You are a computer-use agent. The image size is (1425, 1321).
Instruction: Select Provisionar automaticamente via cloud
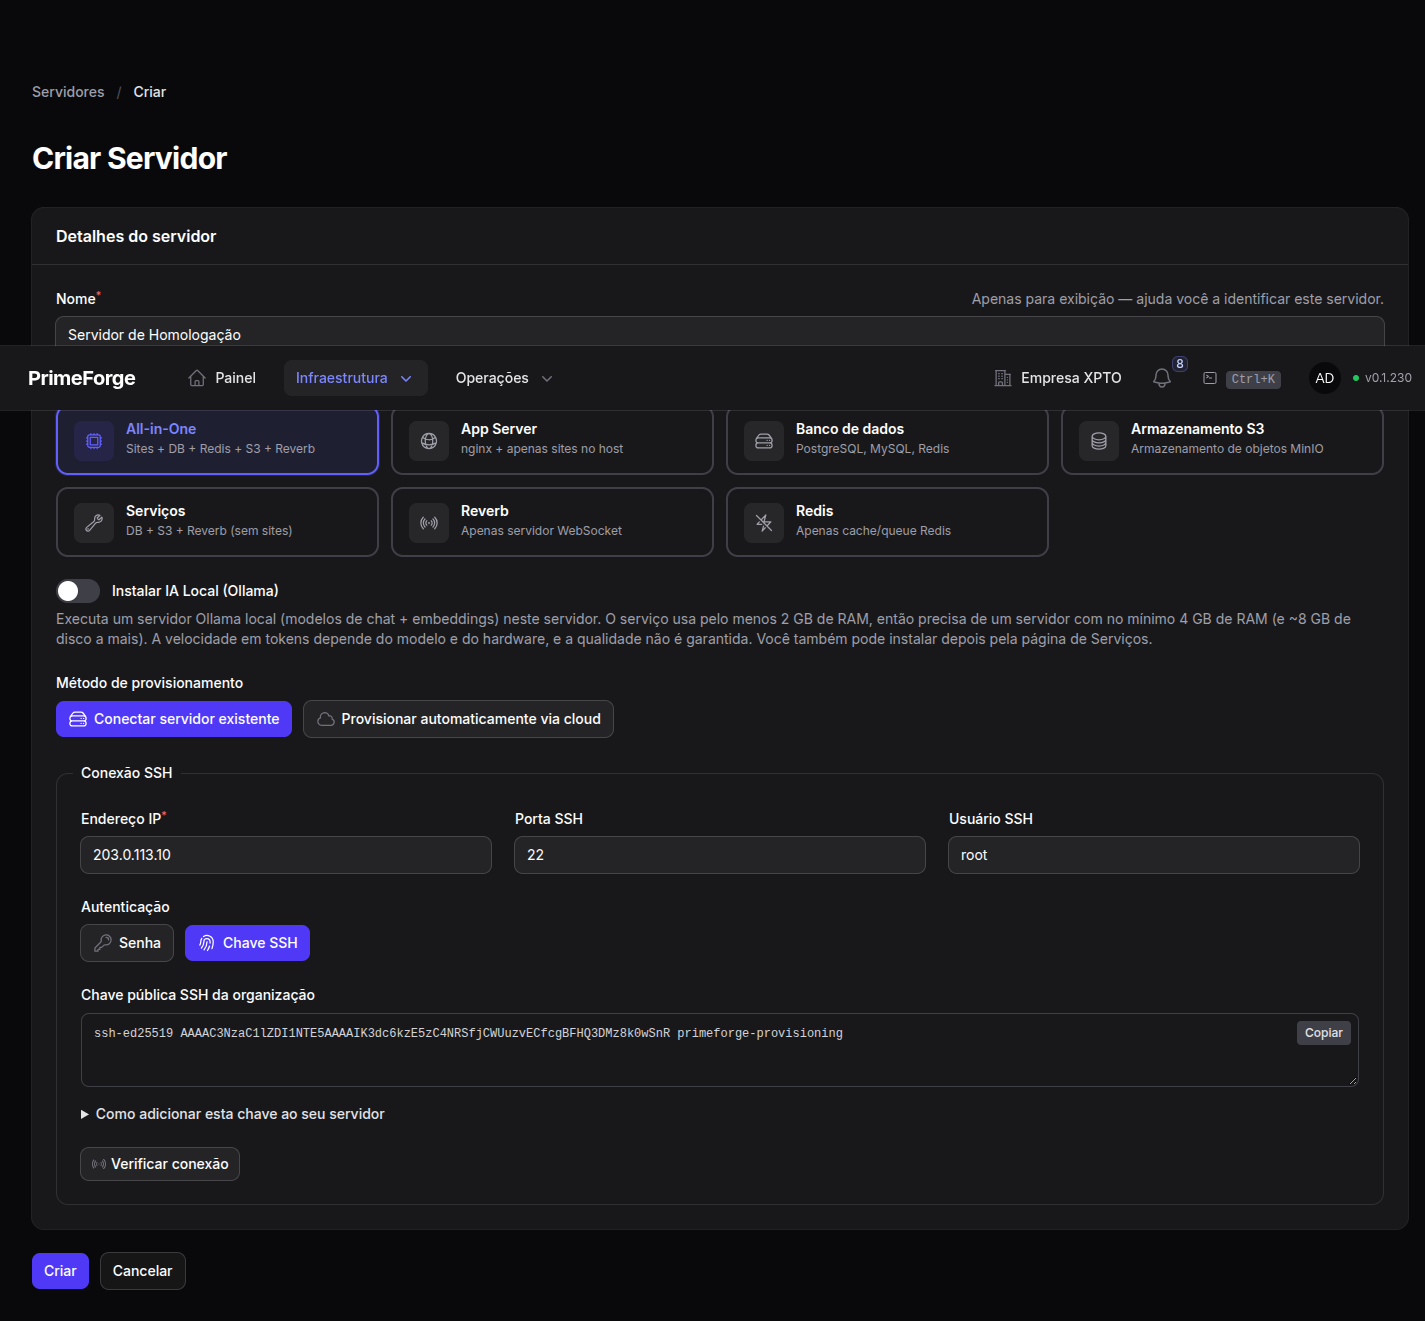458,719
